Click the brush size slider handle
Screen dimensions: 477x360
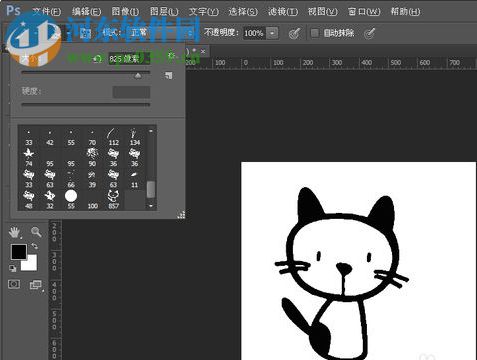(138, 76)
